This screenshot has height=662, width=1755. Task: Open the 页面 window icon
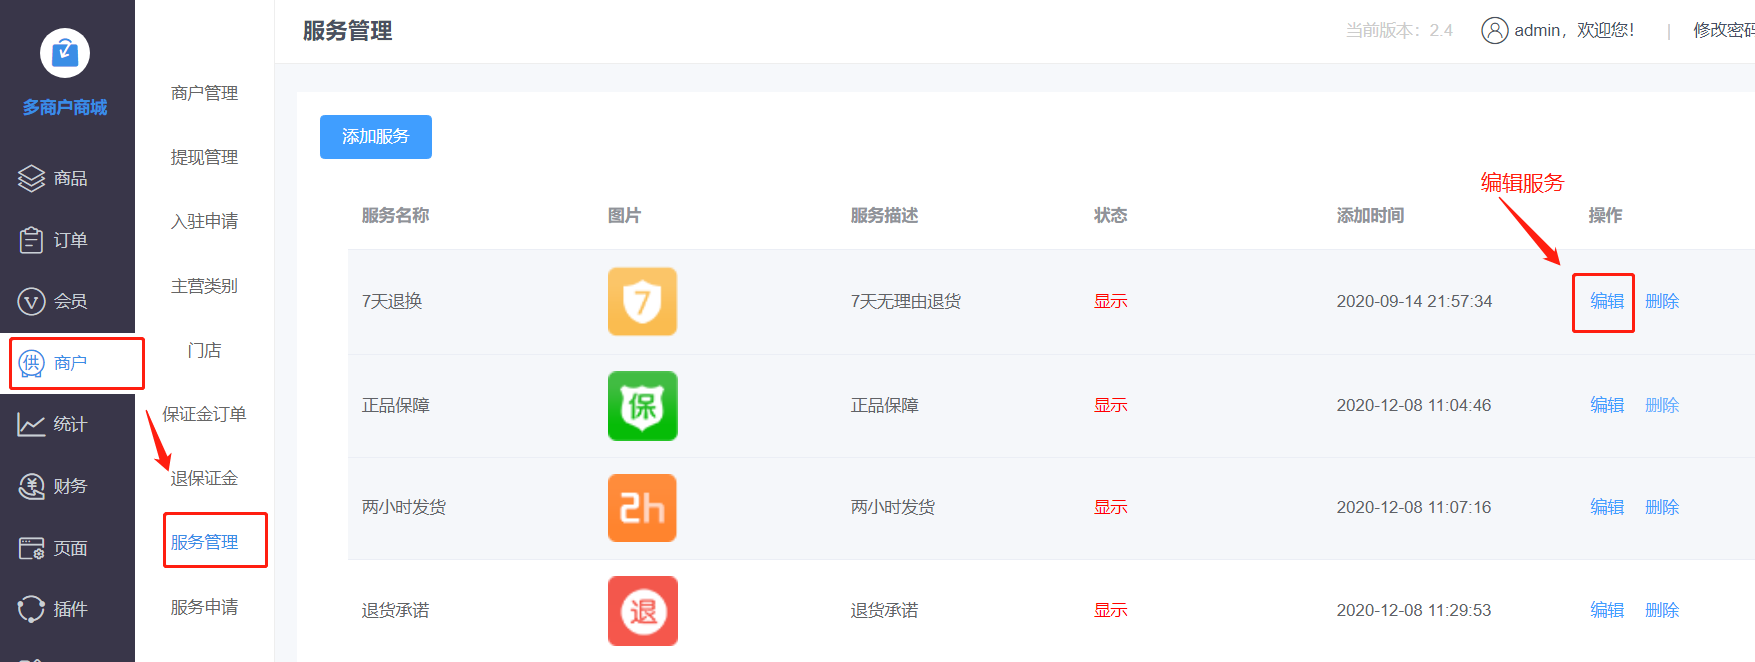31,548
